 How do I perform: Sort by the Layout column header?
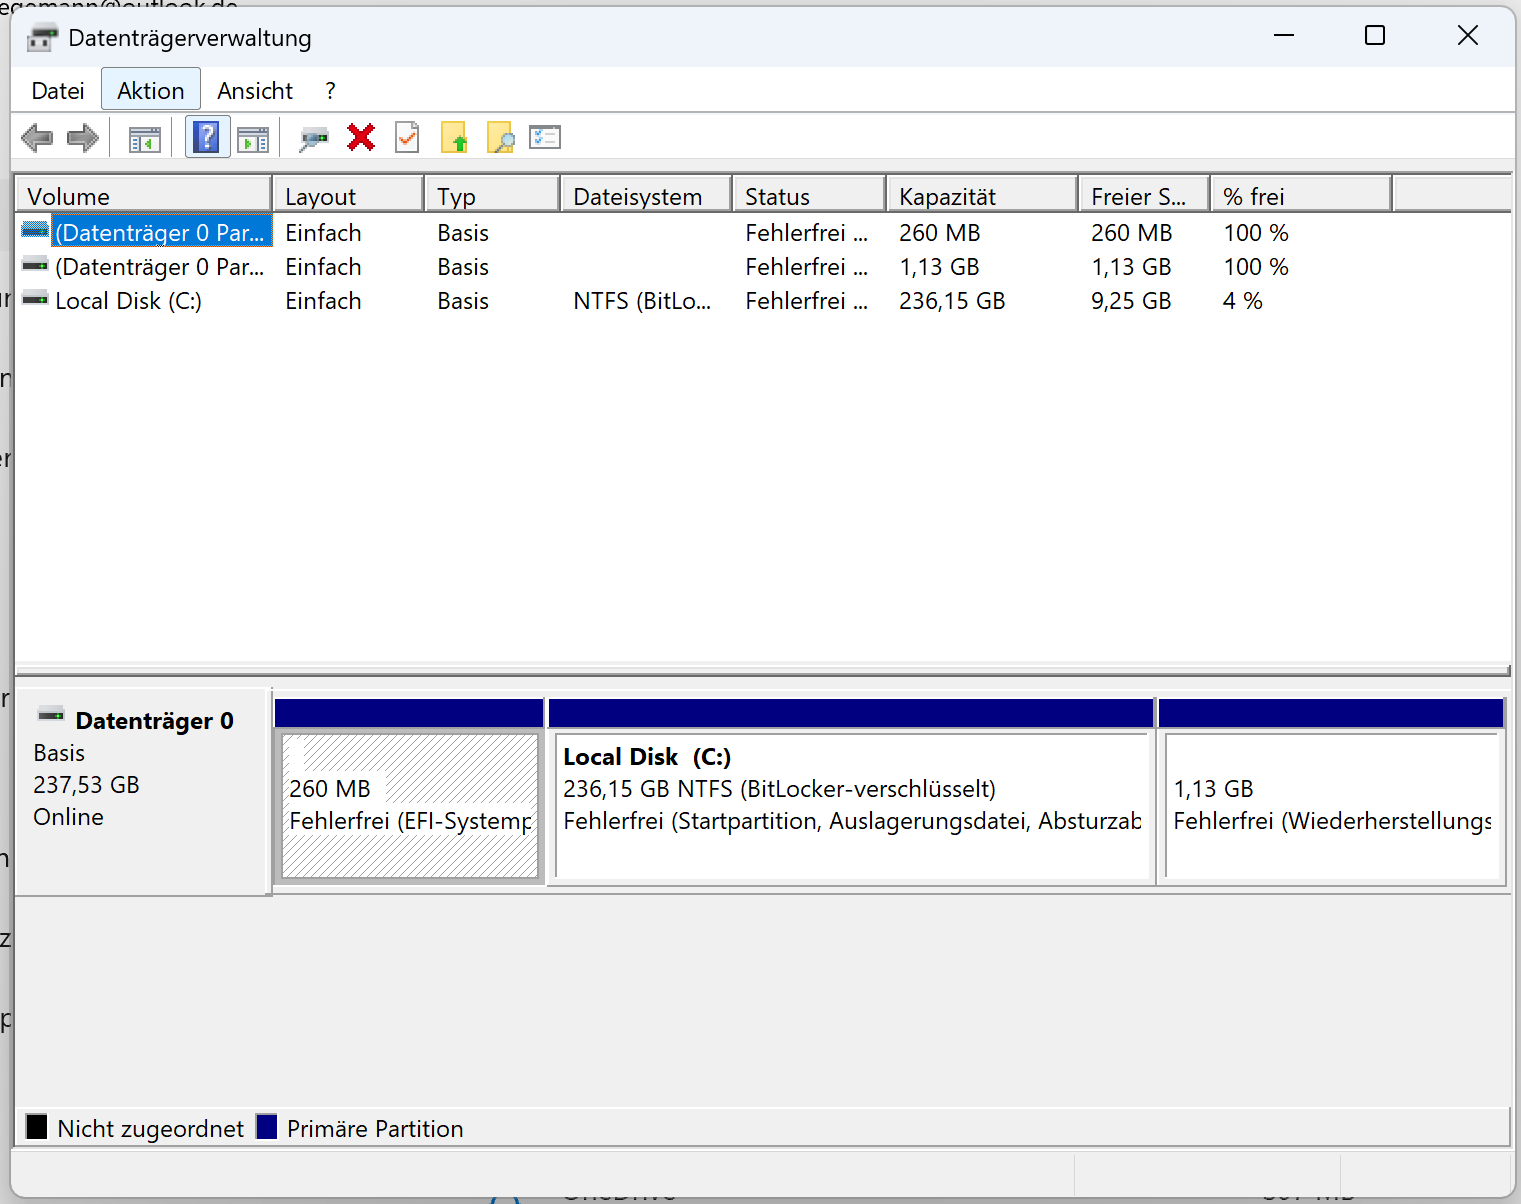[348, 196]
